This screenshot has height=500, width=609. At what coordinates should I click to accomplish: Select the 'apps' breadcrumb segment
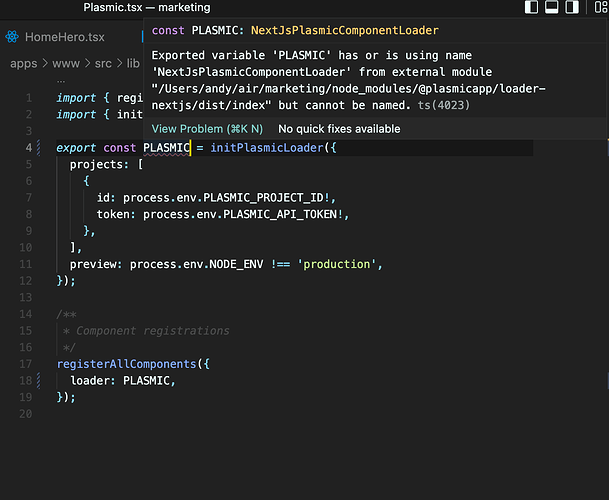click(x=25, y=64)
